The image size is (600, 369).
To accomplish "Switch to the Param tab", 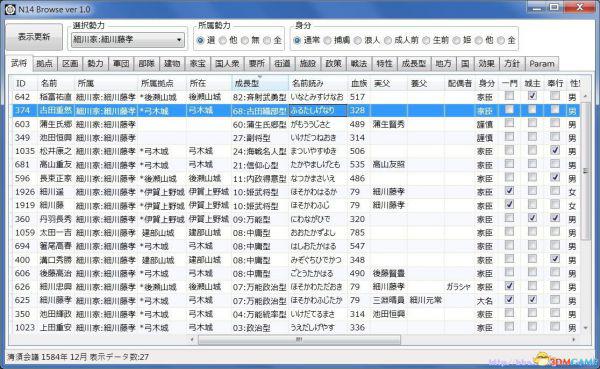I will pos(541,64).
